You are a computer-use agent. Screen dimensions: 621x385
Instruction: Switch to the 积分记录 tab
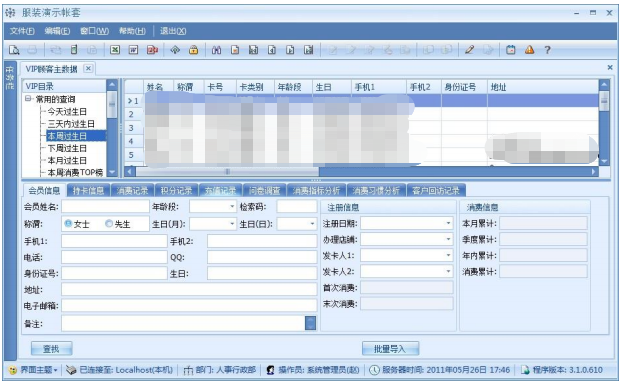(176, 191)
